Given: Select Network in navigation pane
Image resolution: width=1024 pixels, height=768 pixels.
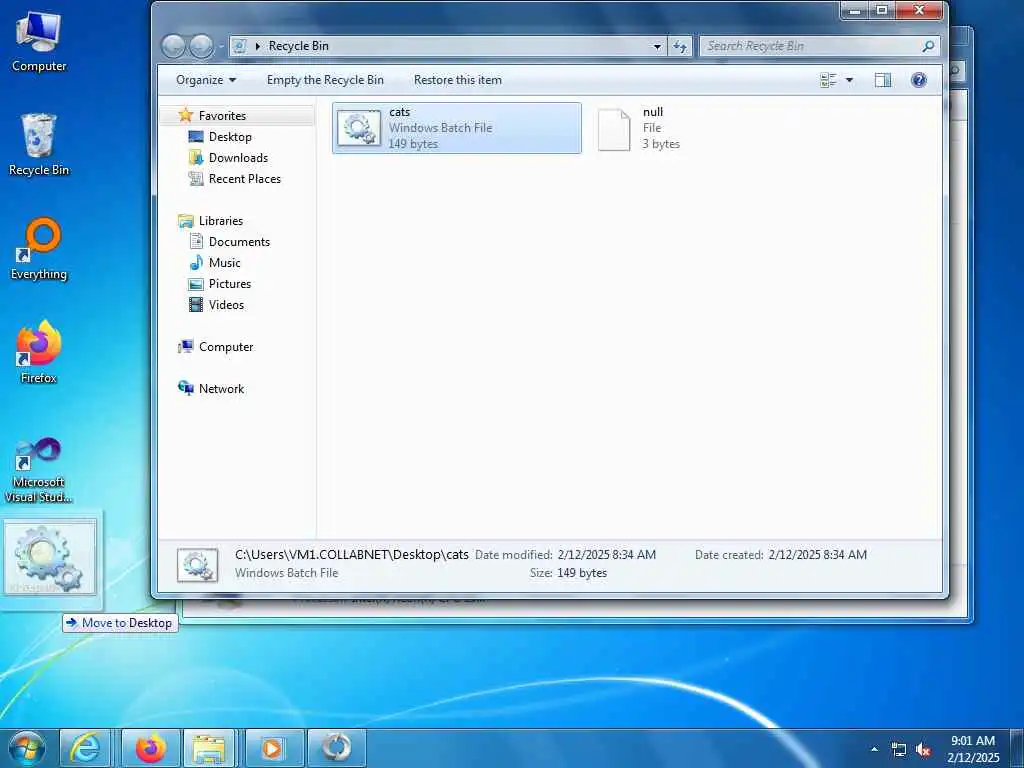Looking at the screenshot, I should click(x=221, y=389).
